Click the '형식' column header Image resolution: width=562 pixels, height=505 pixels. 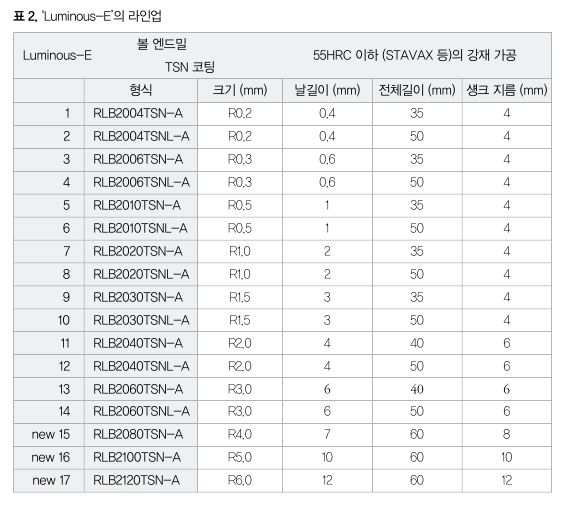coord(141,90)
